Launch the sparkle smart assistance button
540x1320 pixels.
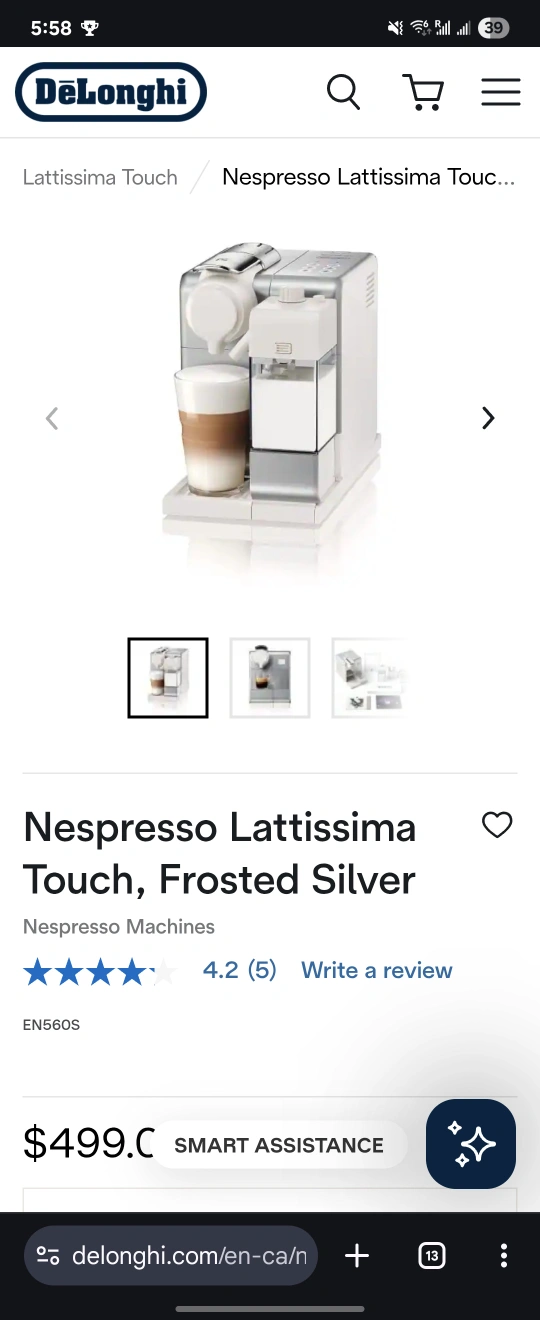(x=471, y=1144)
